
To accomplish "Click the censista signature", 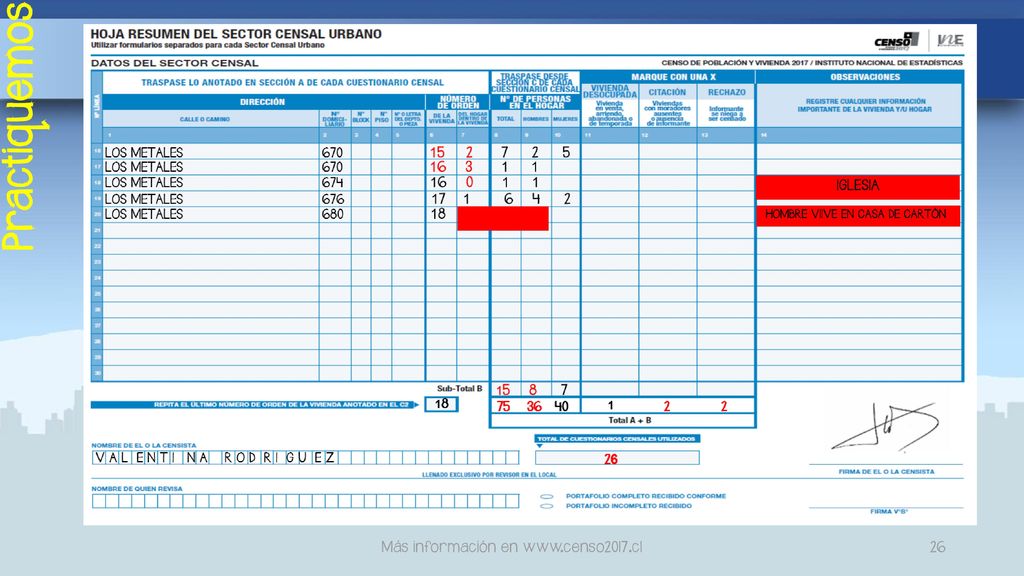I will coord(885,427).
